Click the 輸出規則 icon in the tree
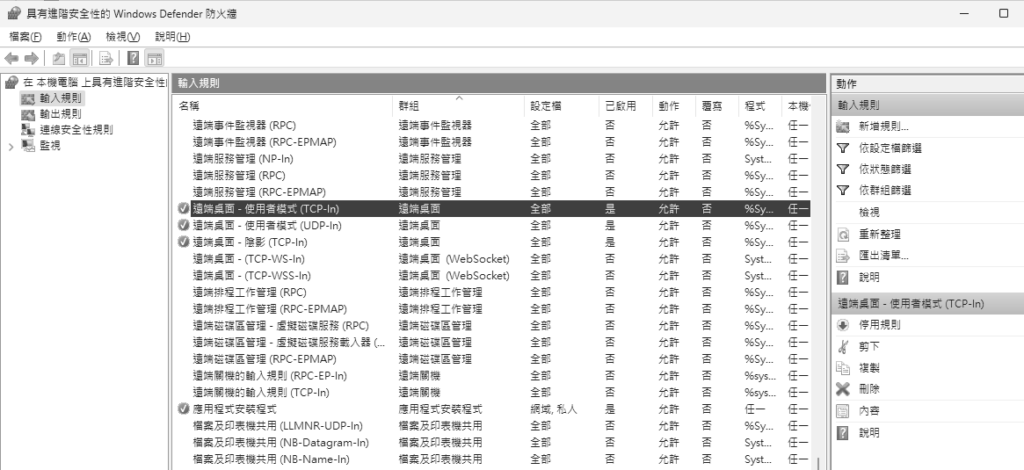 click(27, 114)
